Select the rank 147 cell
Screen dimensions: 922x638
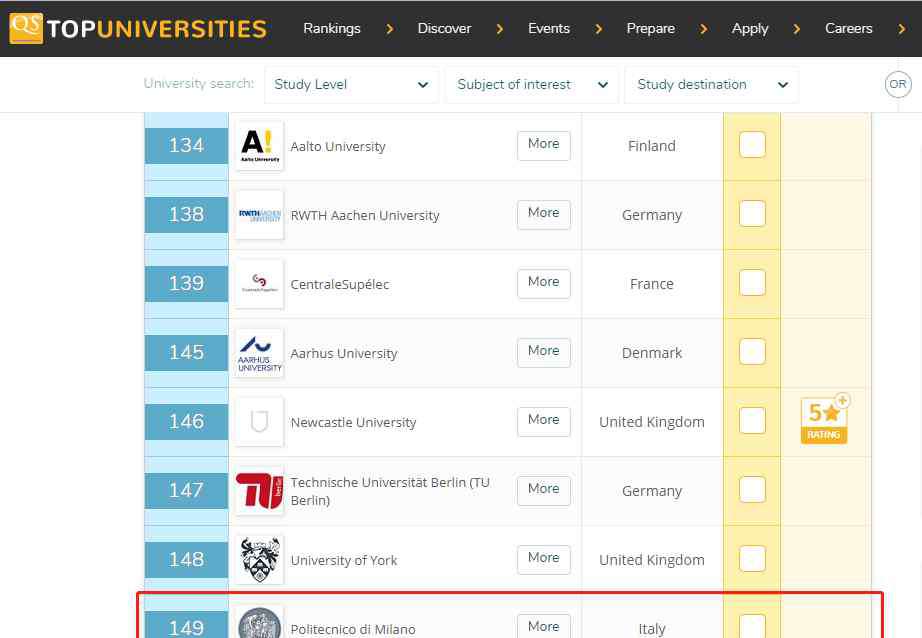[x=186, y=490]
